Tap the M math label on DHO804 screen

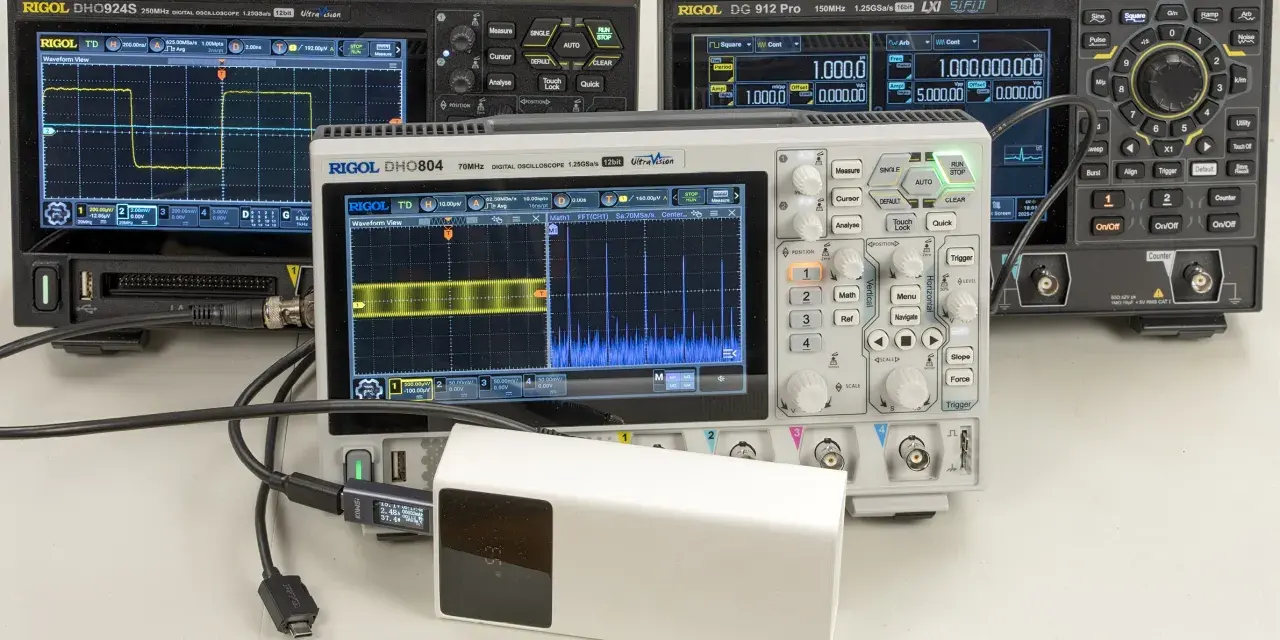tap(659, 377)
